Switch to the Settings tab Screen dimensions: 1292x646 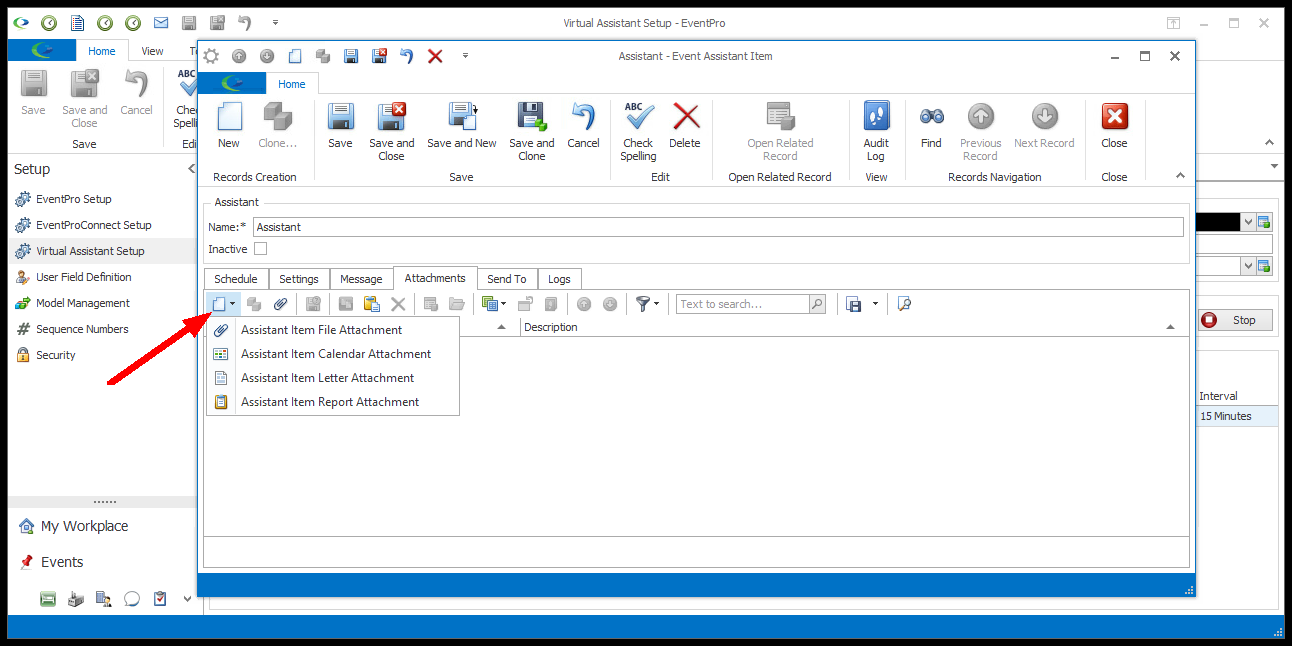(x=299, y=279)
